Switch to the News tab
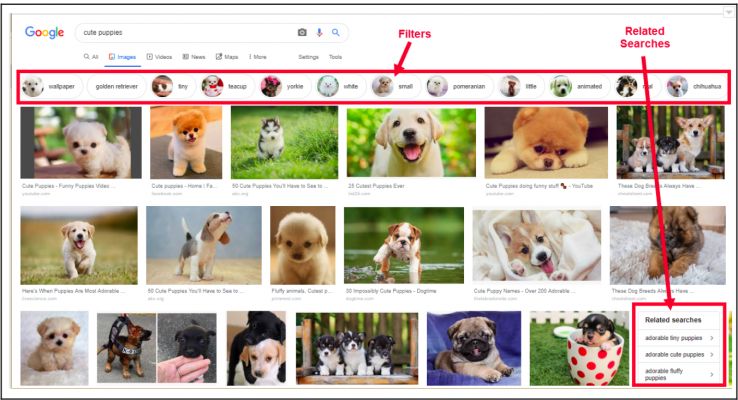The width and height of the screenshot is (738, 400). 192,57
